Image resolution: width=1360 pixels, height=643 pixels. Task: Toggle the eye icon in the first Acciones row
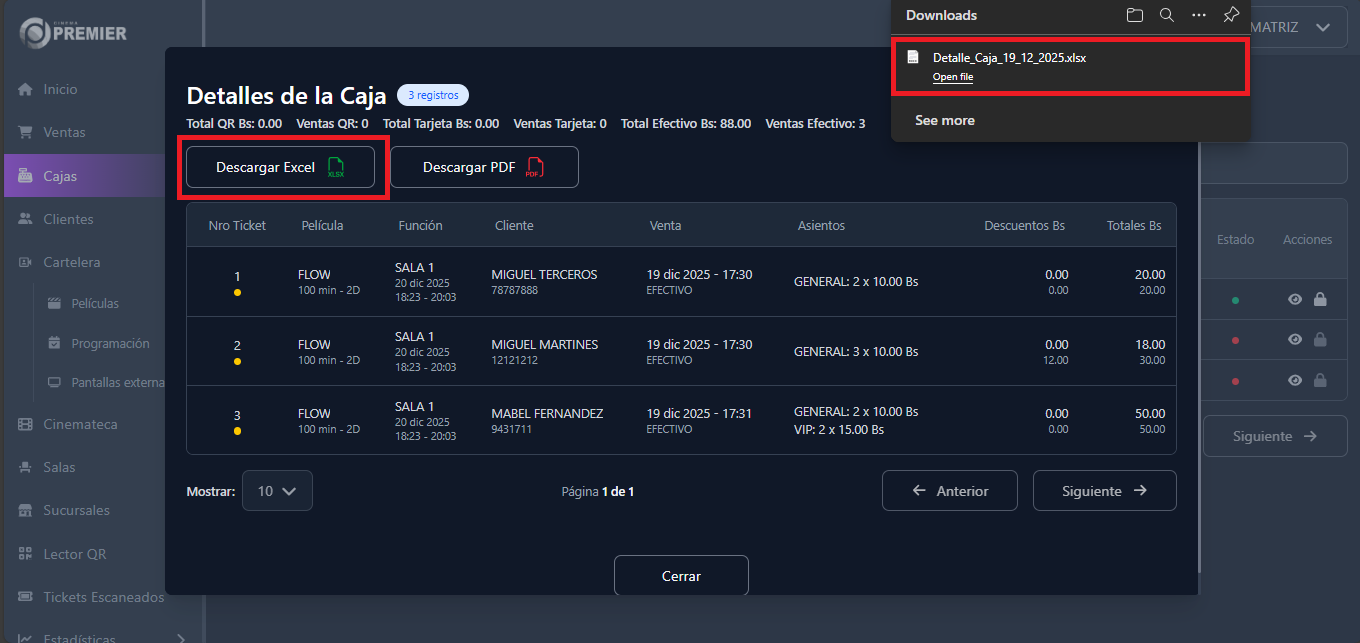pyautogui.click(x=1294, y=298)
